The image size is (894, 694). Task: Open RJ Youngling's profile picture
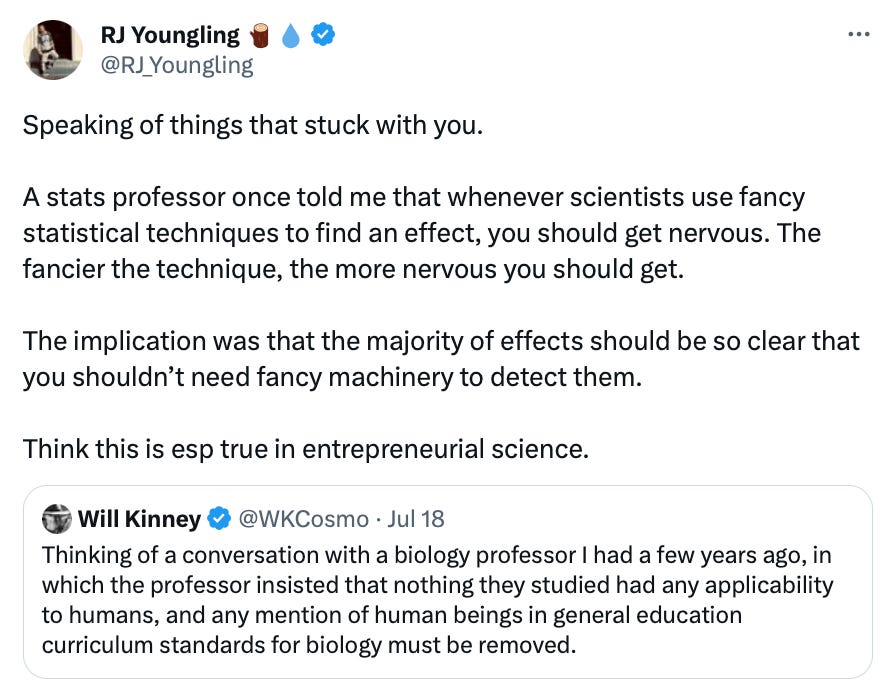[x=52, y=49]
